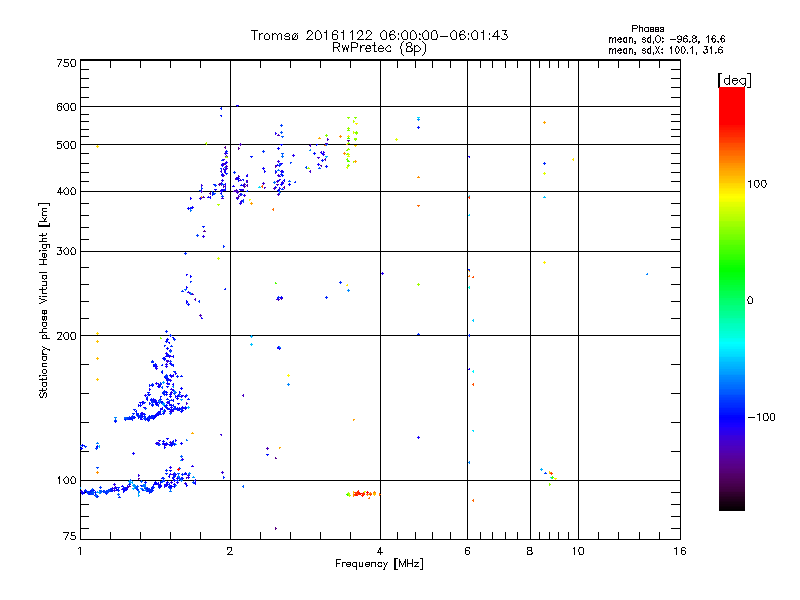Click 'Stationary phase Virtual Height [km]' axis label
This screenshot has height=600, width=800.
click(x=43, y=300)
